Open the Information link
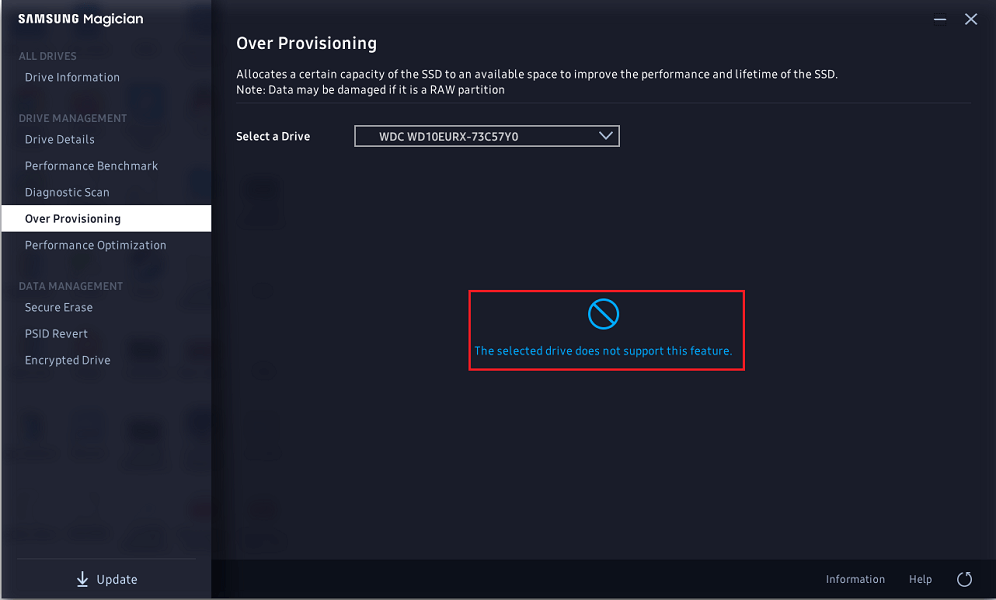 click(855, 579)
